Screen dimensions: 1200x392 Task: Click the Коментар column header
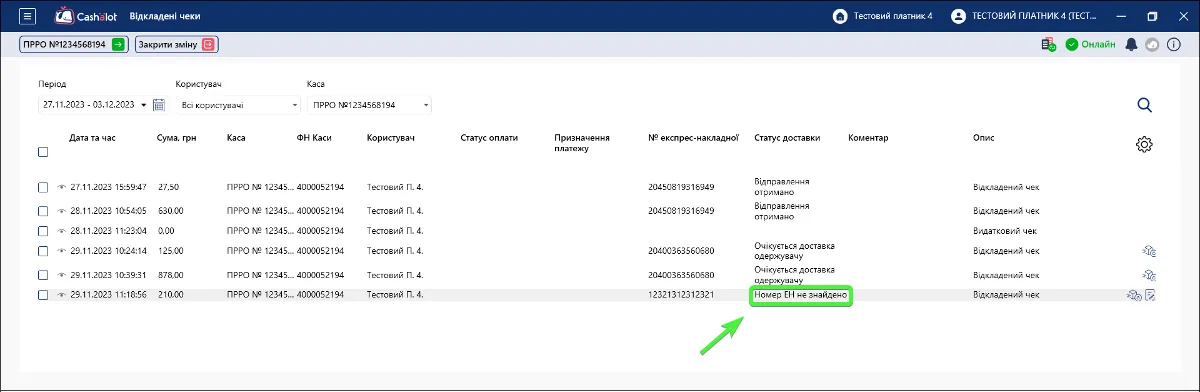(868, 137)
